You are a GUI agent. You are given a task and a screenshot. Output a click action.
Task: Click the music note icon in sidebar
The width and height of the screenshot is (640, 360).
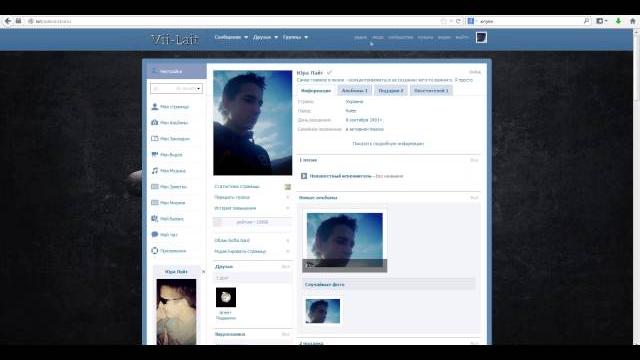coord(155,171)
